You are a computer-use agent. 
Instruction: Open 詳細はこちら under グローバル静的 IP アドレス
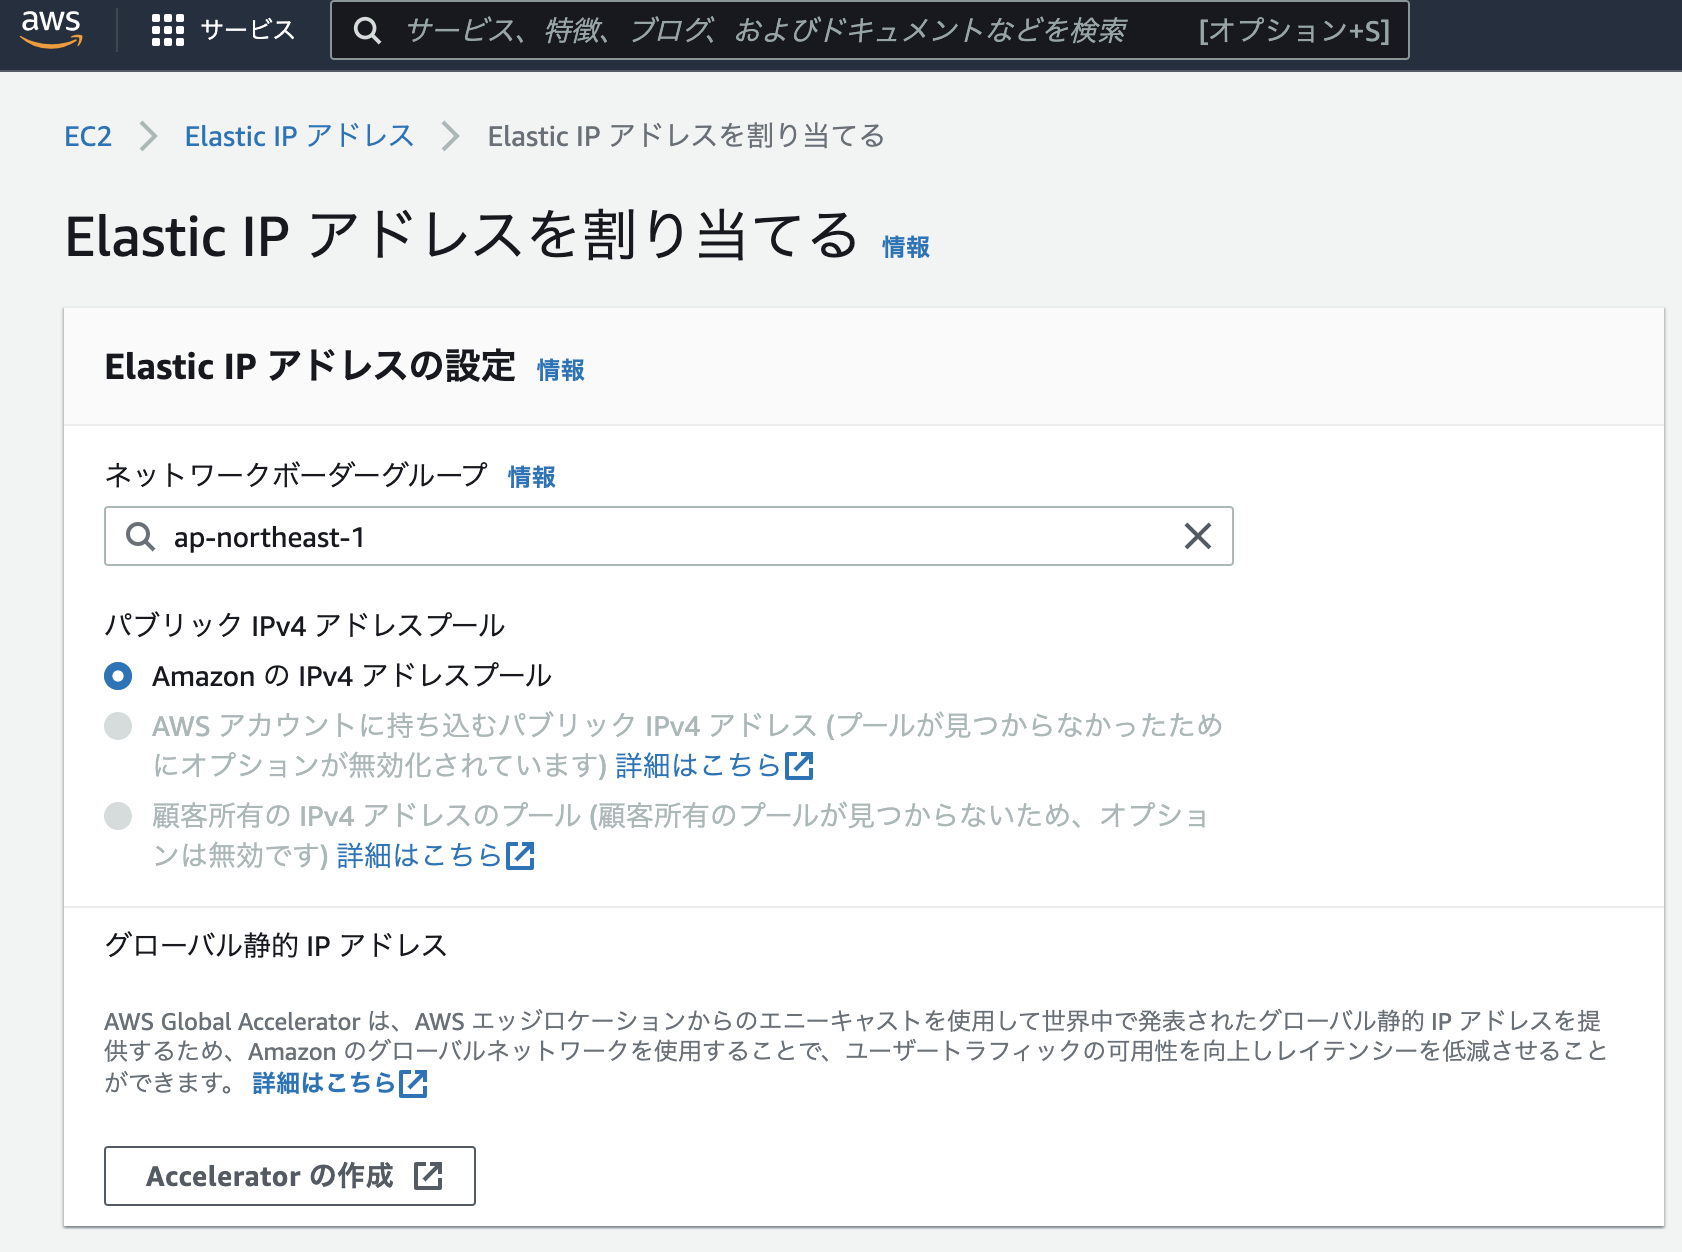pos(322,1083)
